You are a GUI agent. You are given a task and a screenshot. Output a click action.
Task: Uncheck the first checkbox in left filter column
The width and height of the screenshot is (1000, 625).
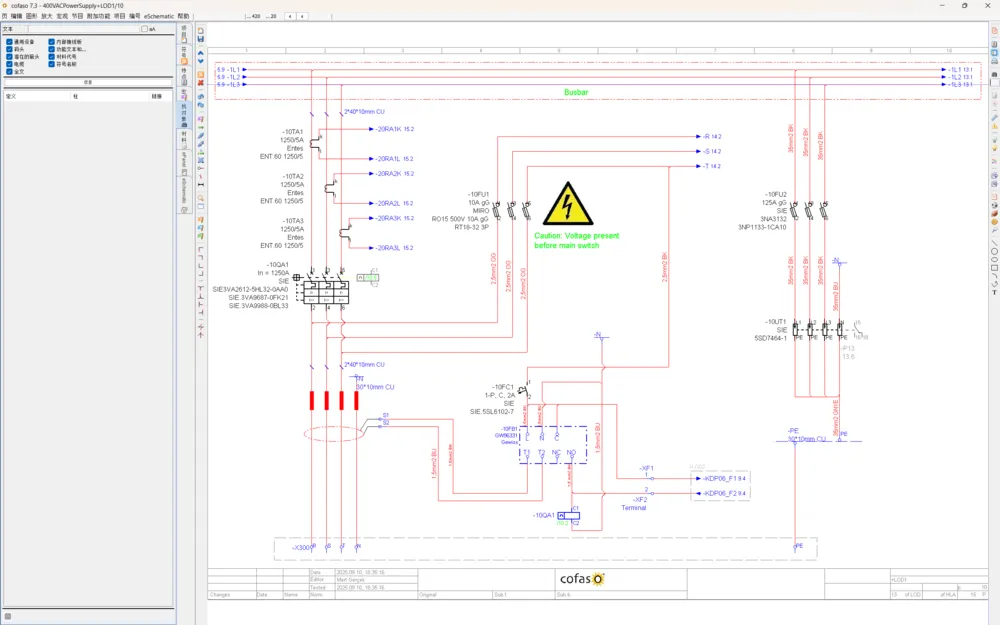10,41
